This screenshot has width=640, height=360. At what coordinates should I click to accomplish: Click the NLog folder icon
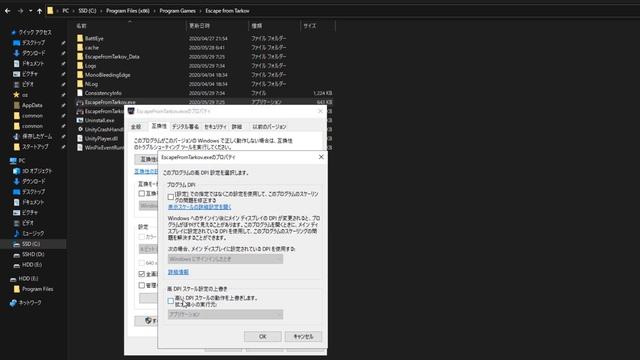click(x=80, y=84)
